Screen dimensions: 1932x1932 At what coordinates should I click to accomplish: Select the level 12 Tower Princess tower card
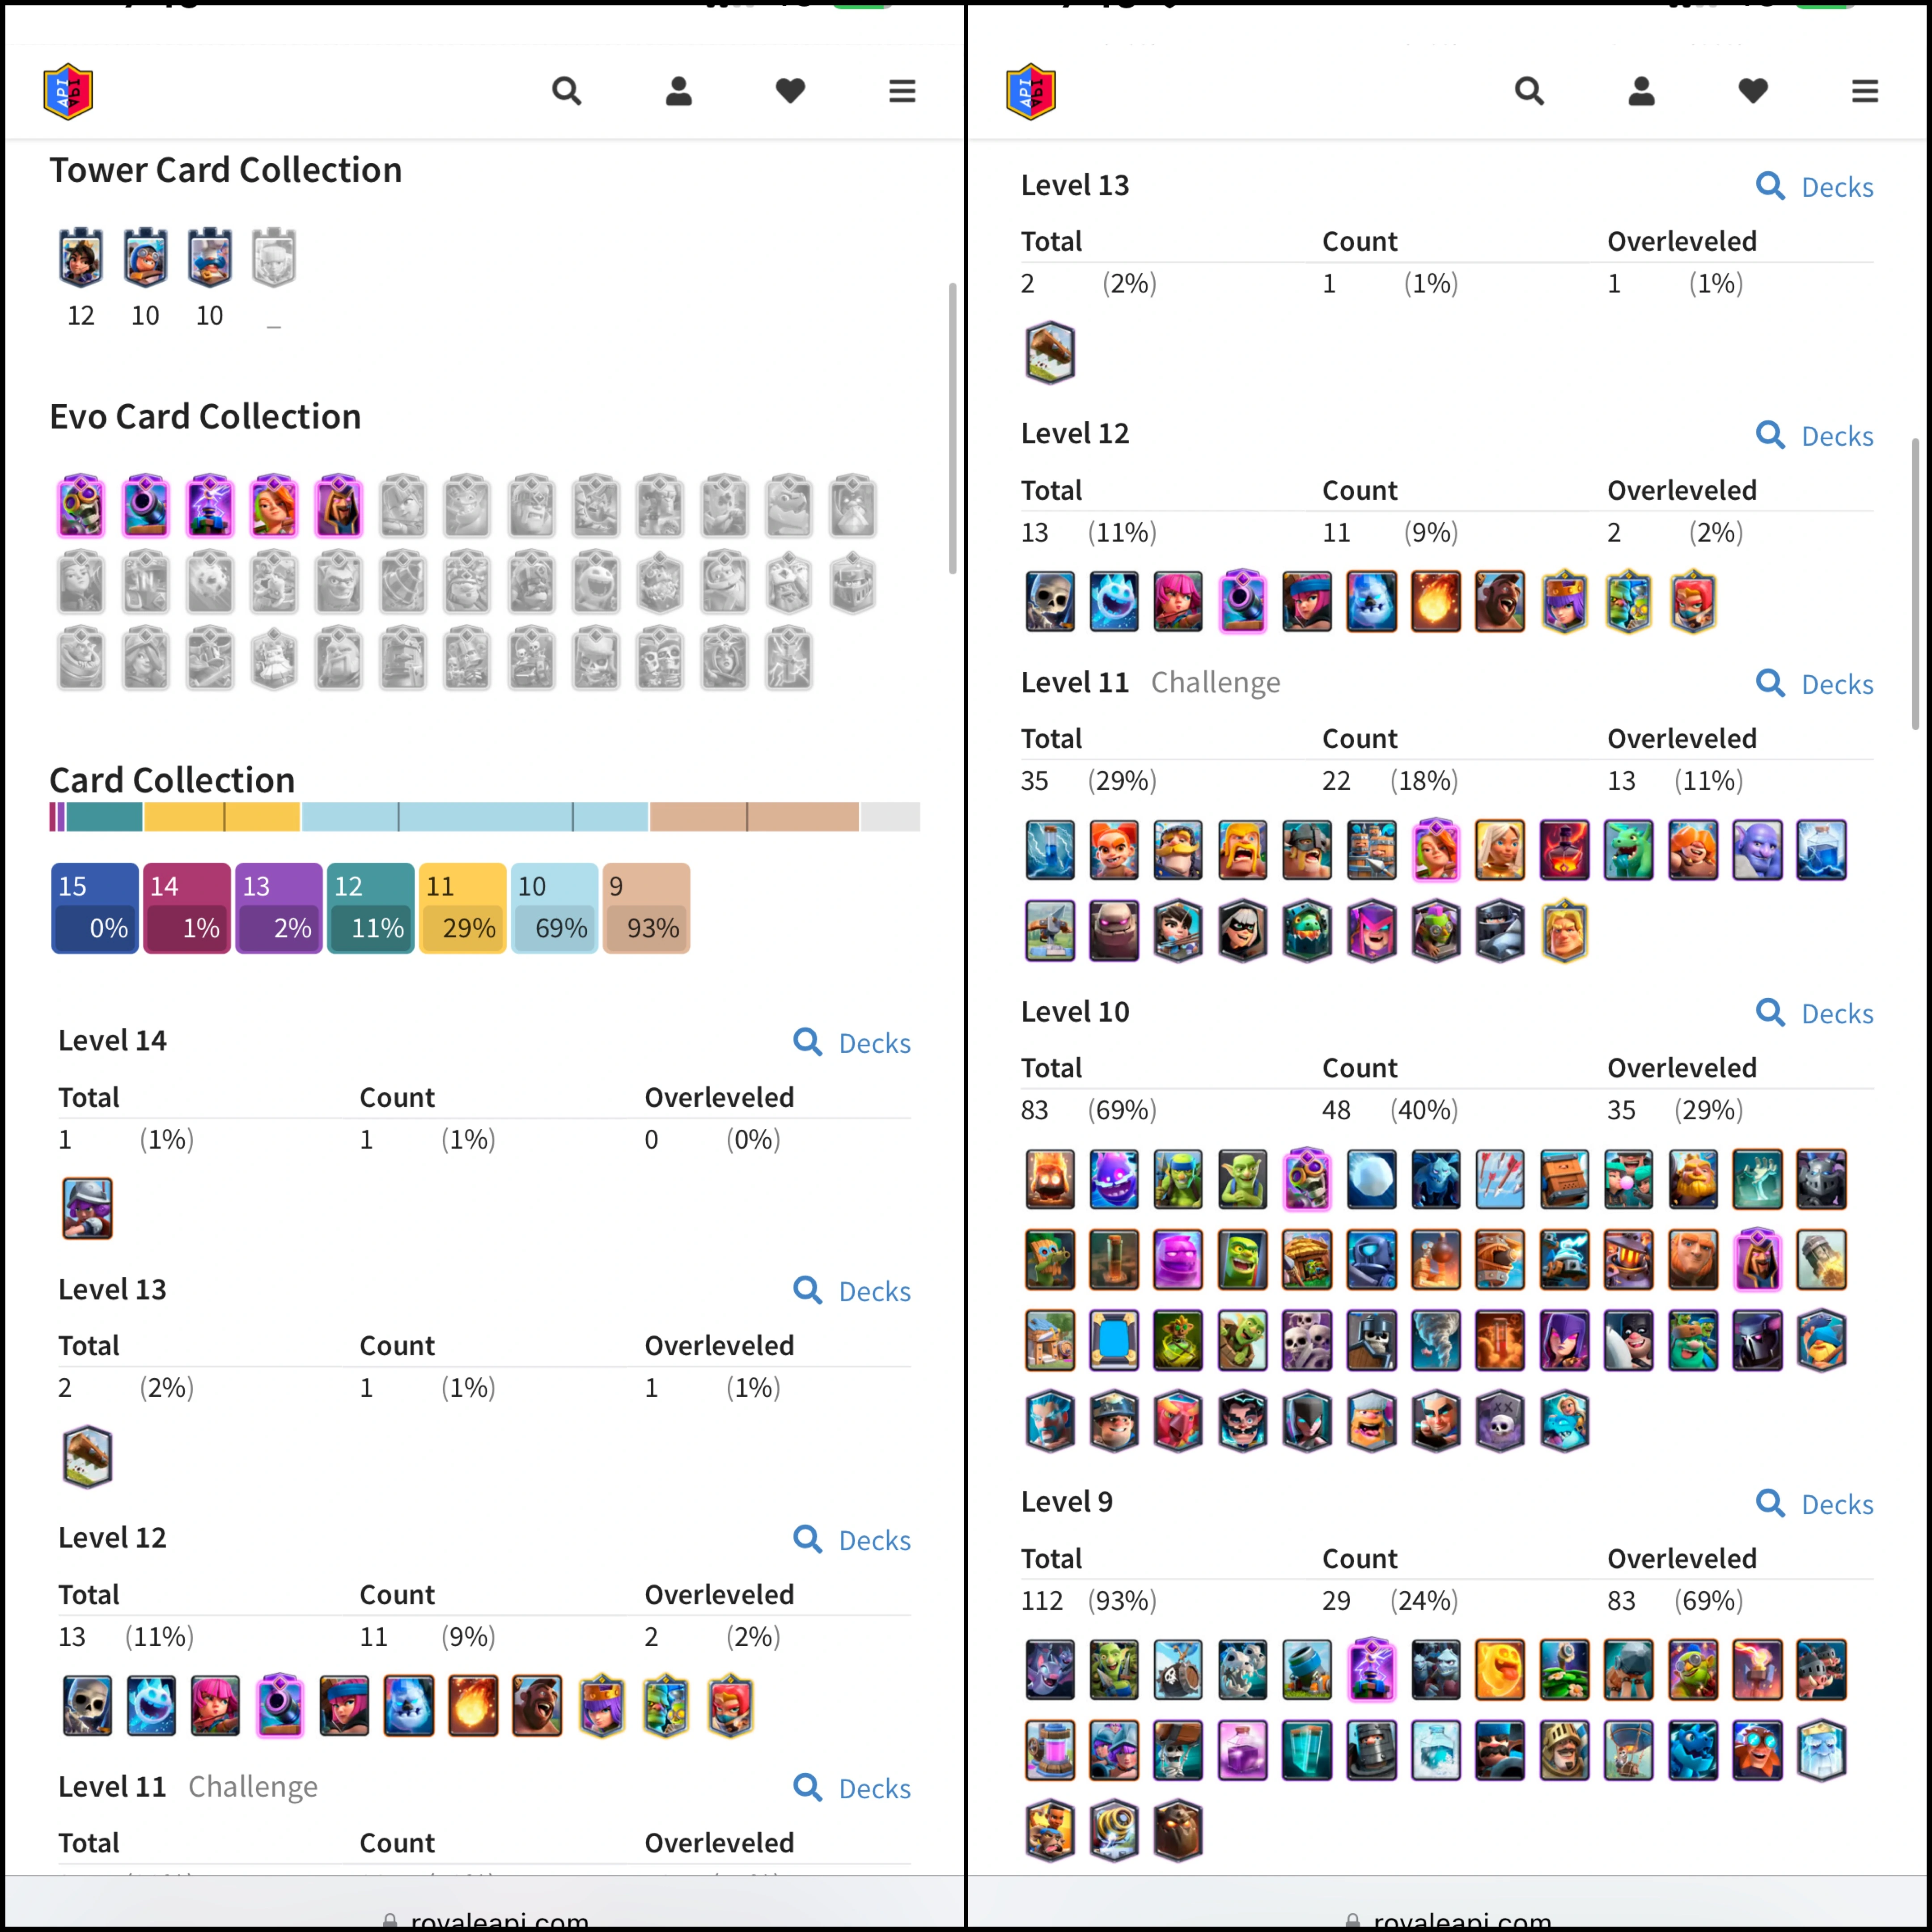(81, 258)
